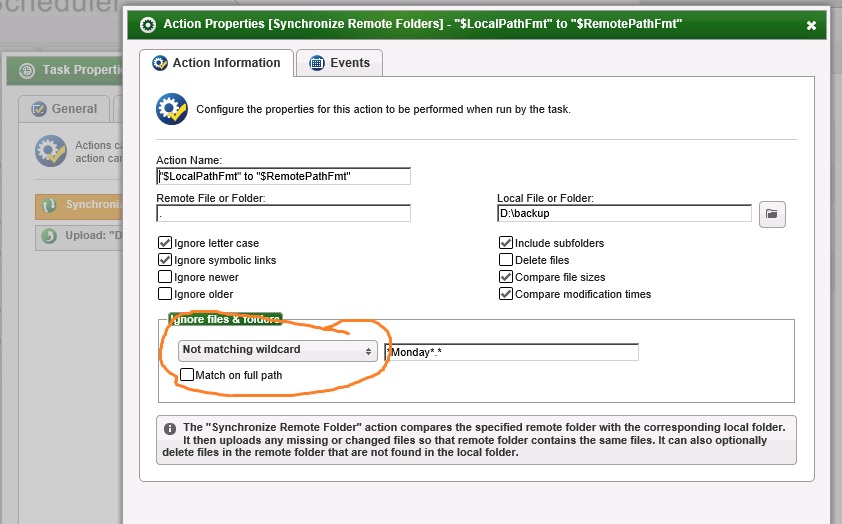This screenshot has width=842, height=524.
Task: Uncheck Ignore letter case
Action: (165, 243)
